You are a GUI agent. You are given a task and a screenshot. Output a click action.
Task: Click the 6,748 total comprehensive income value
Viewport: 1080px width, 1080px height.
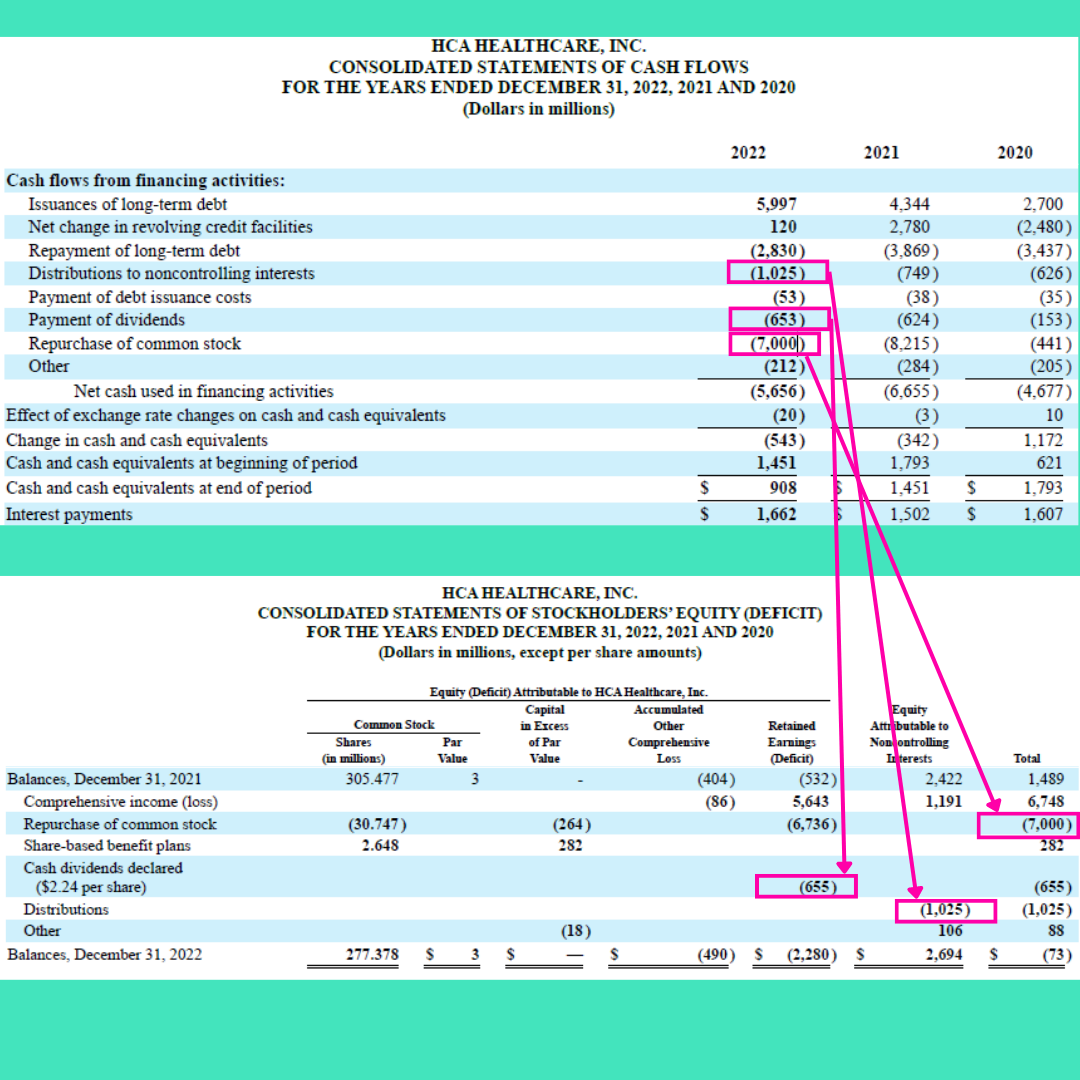[x=1046, y=802]
